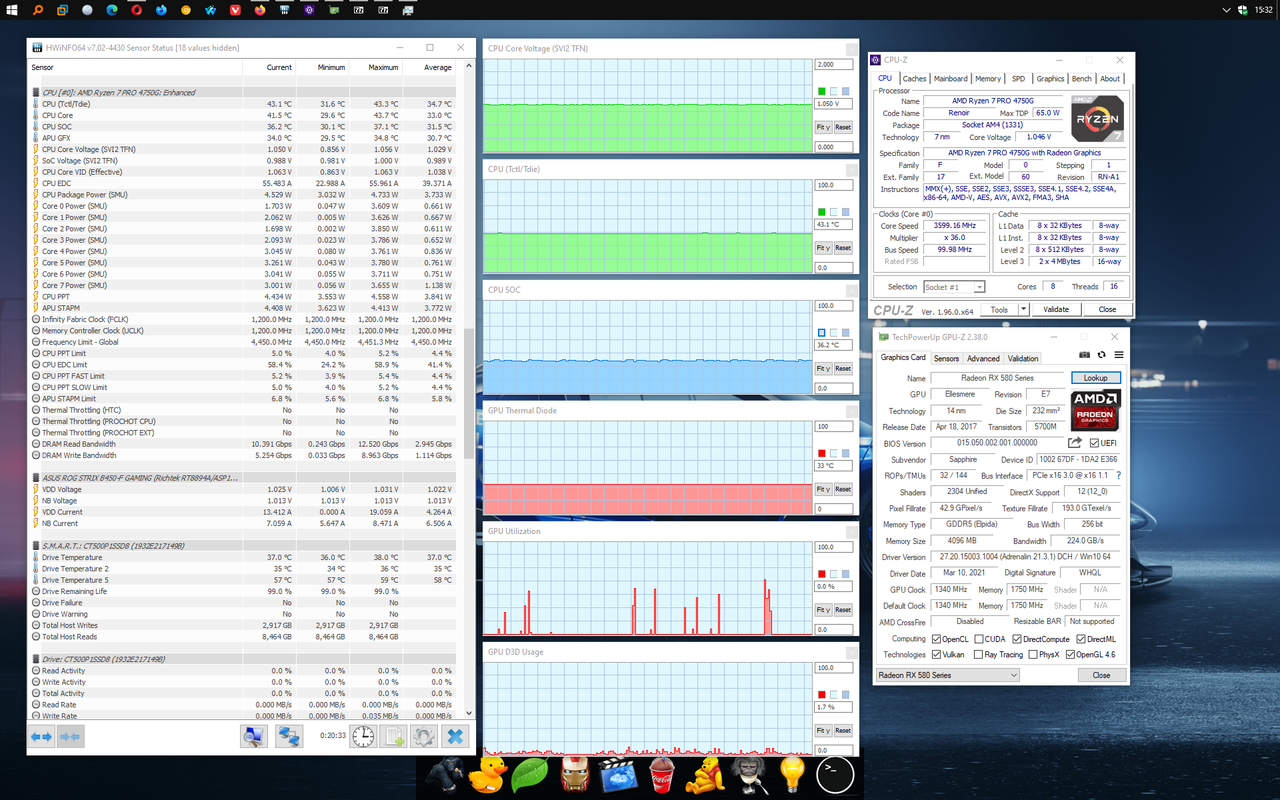1280x800 pixels.
Task: Click the Bus Interface question mark
Action: [1118, 476]
